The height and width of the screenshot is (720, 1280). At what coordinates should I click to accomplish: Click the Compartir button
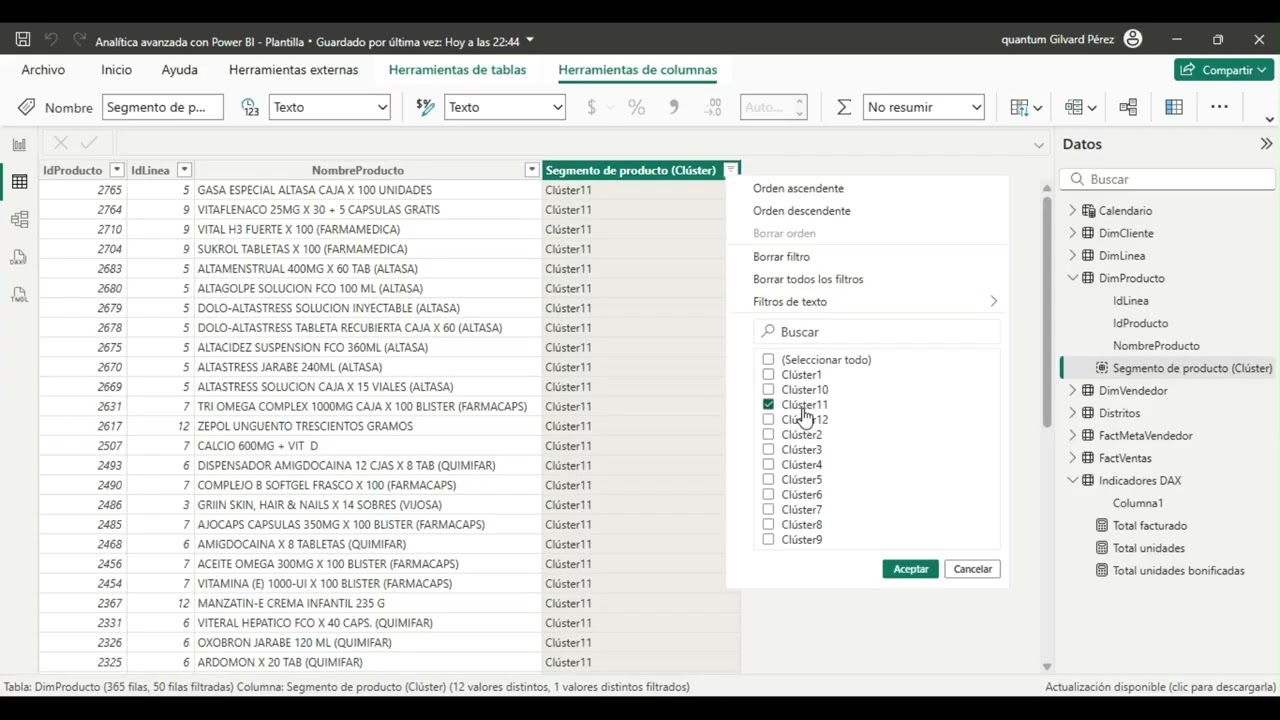[x=1224, y=70]
